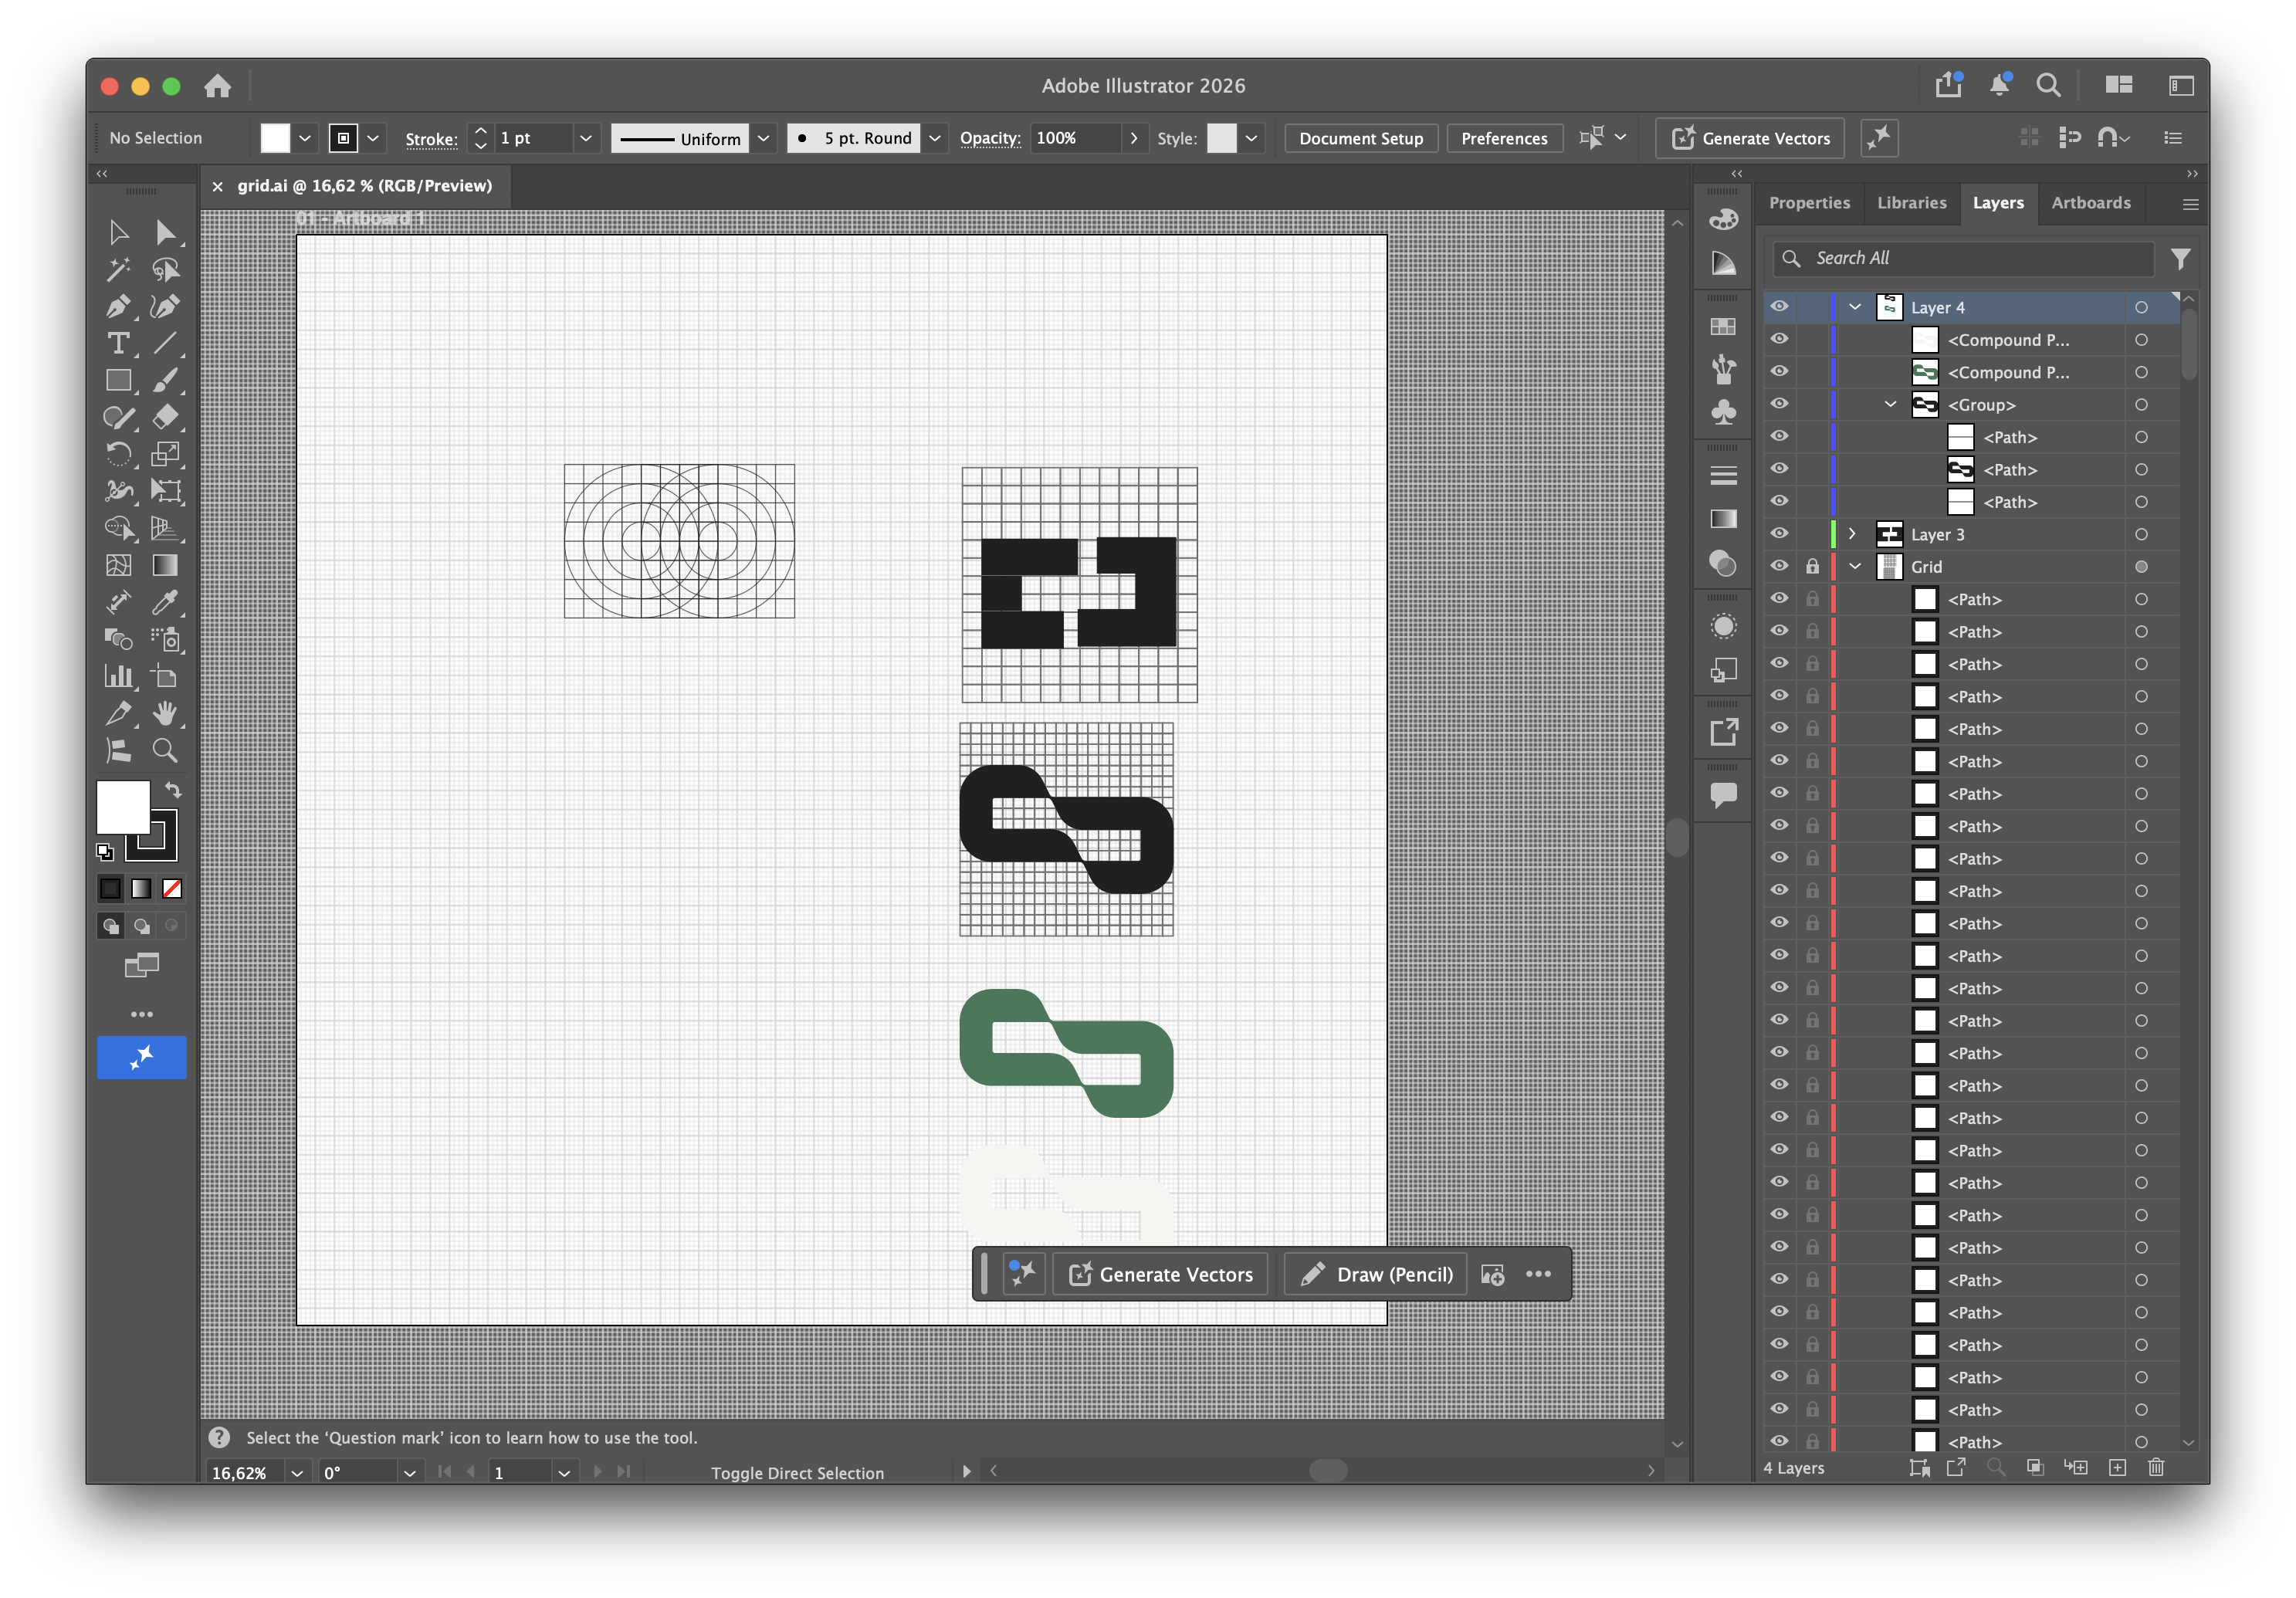Pick the Magic Wand tool
The image size is (2296, 1598).
[118, 270]
